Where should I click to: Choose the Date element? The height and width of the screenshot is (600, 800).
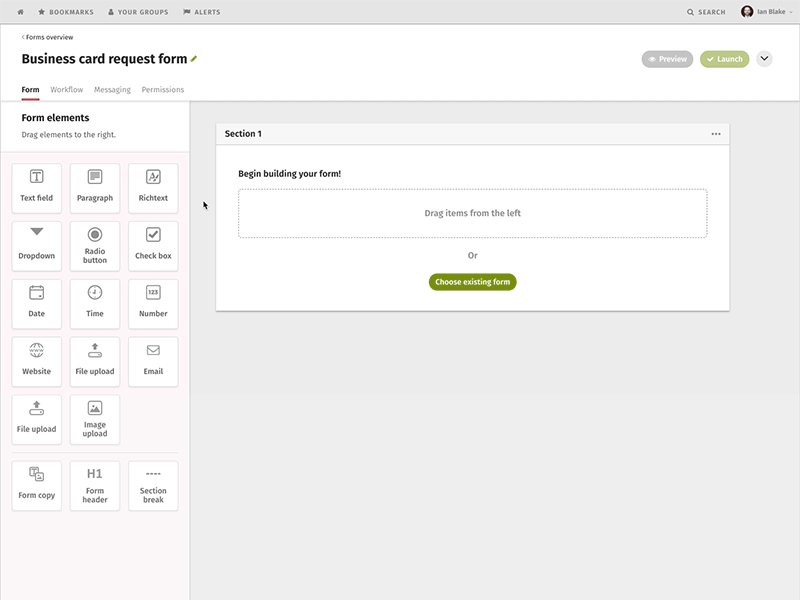[36, 304]
